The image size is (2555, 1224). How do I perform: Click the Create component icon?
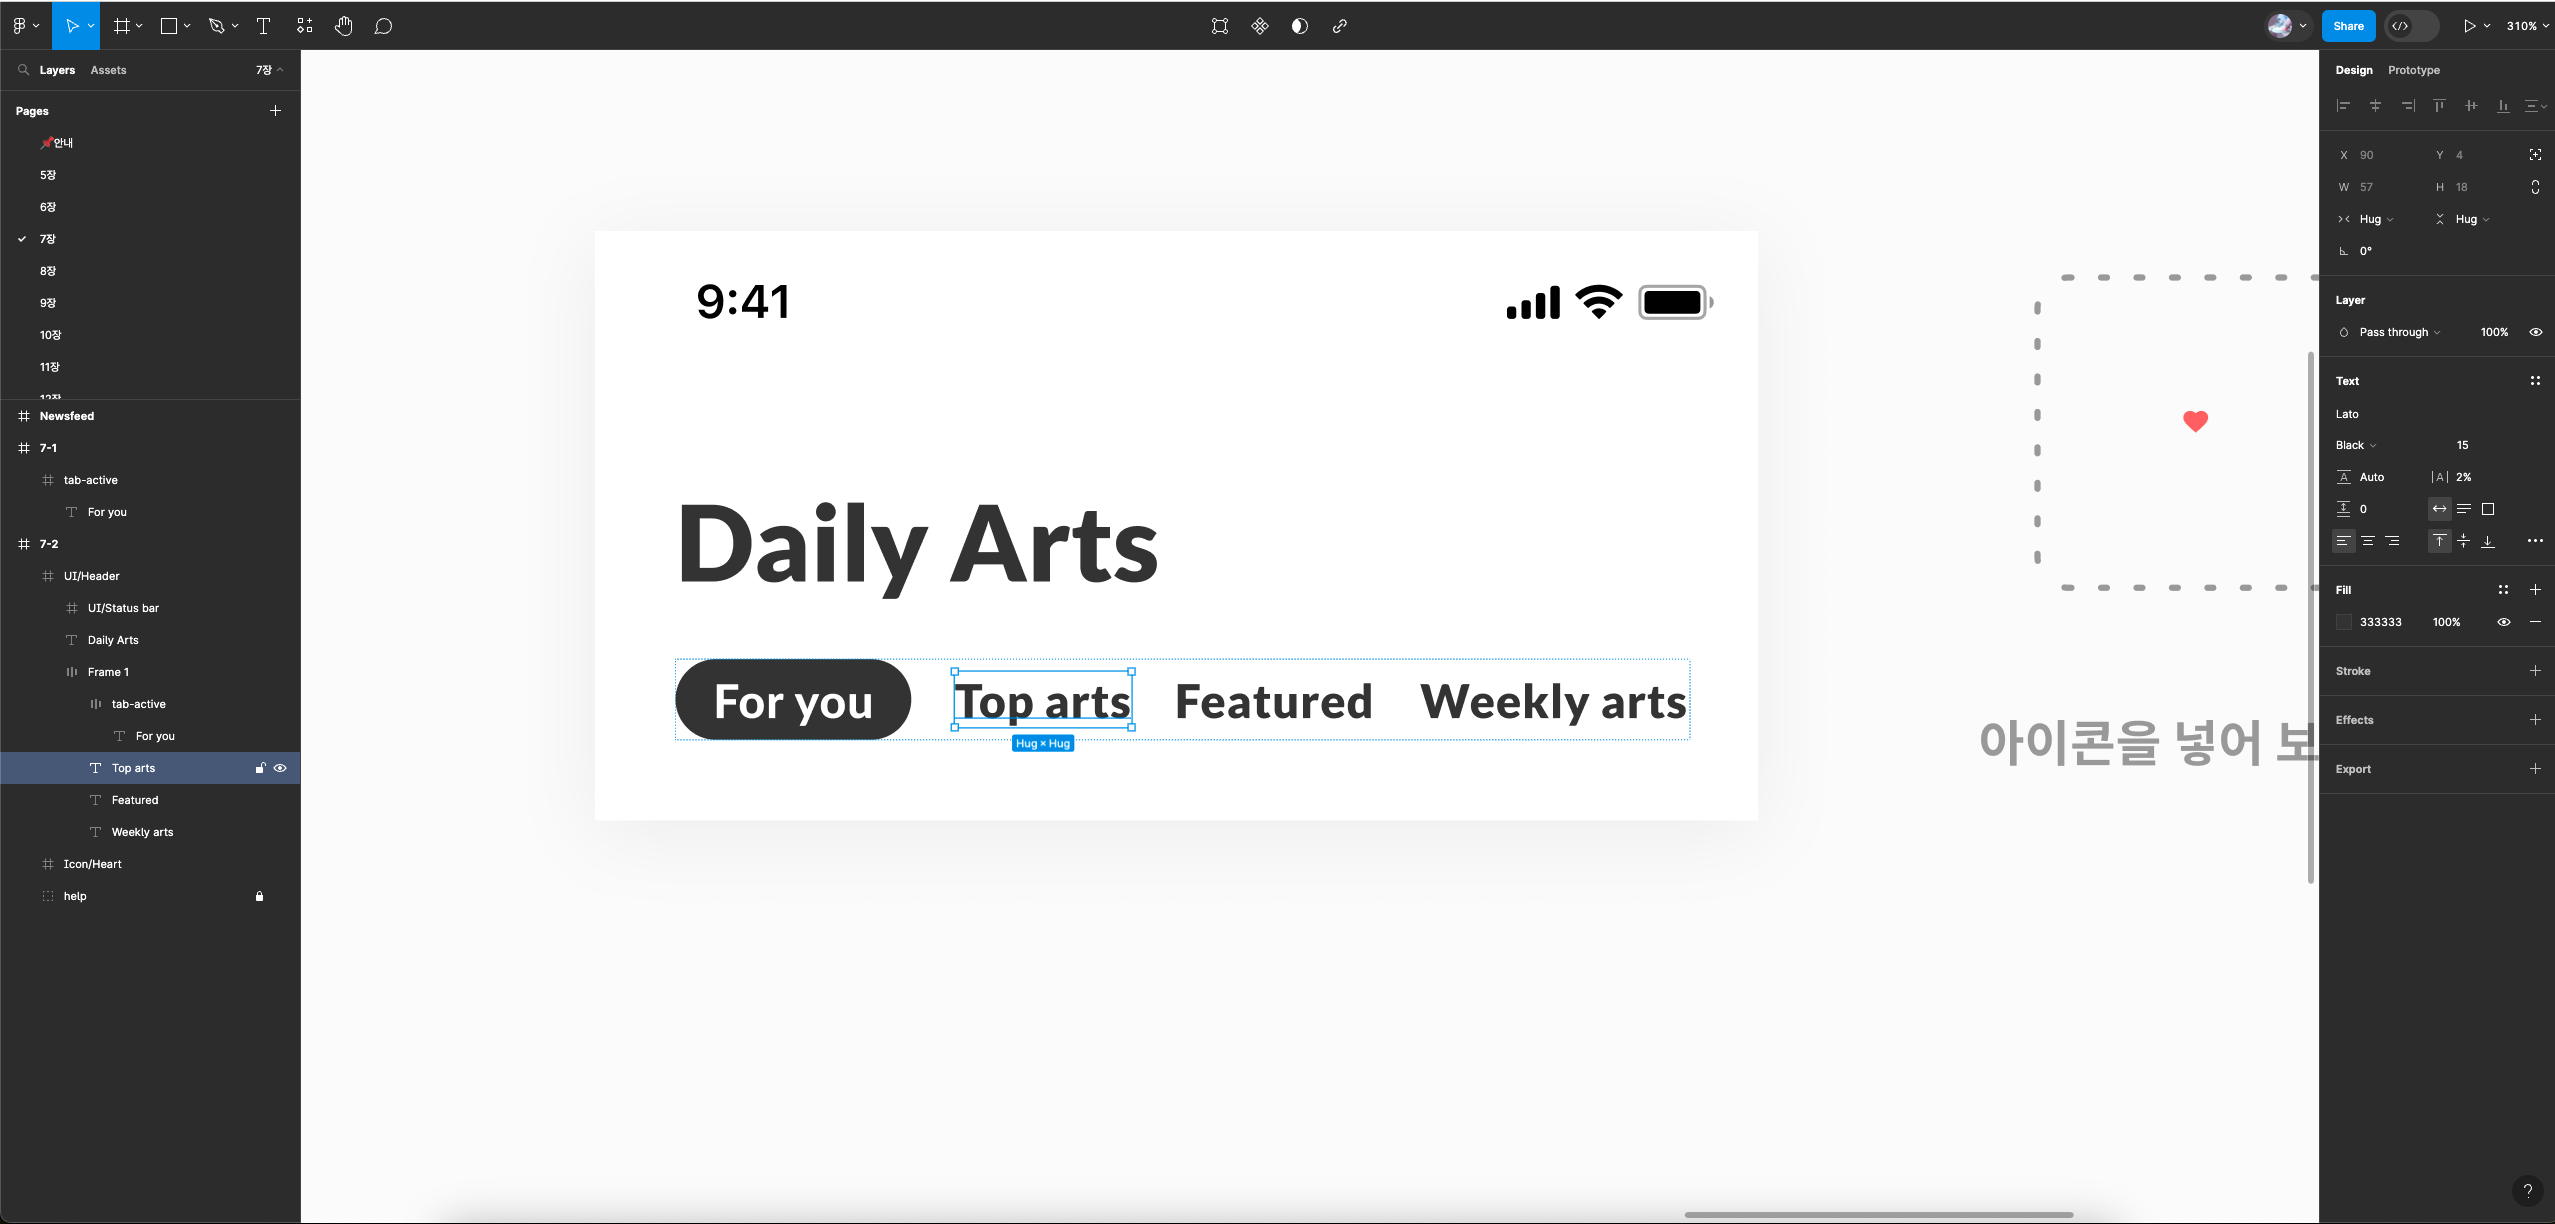[x=1260, y=26]
